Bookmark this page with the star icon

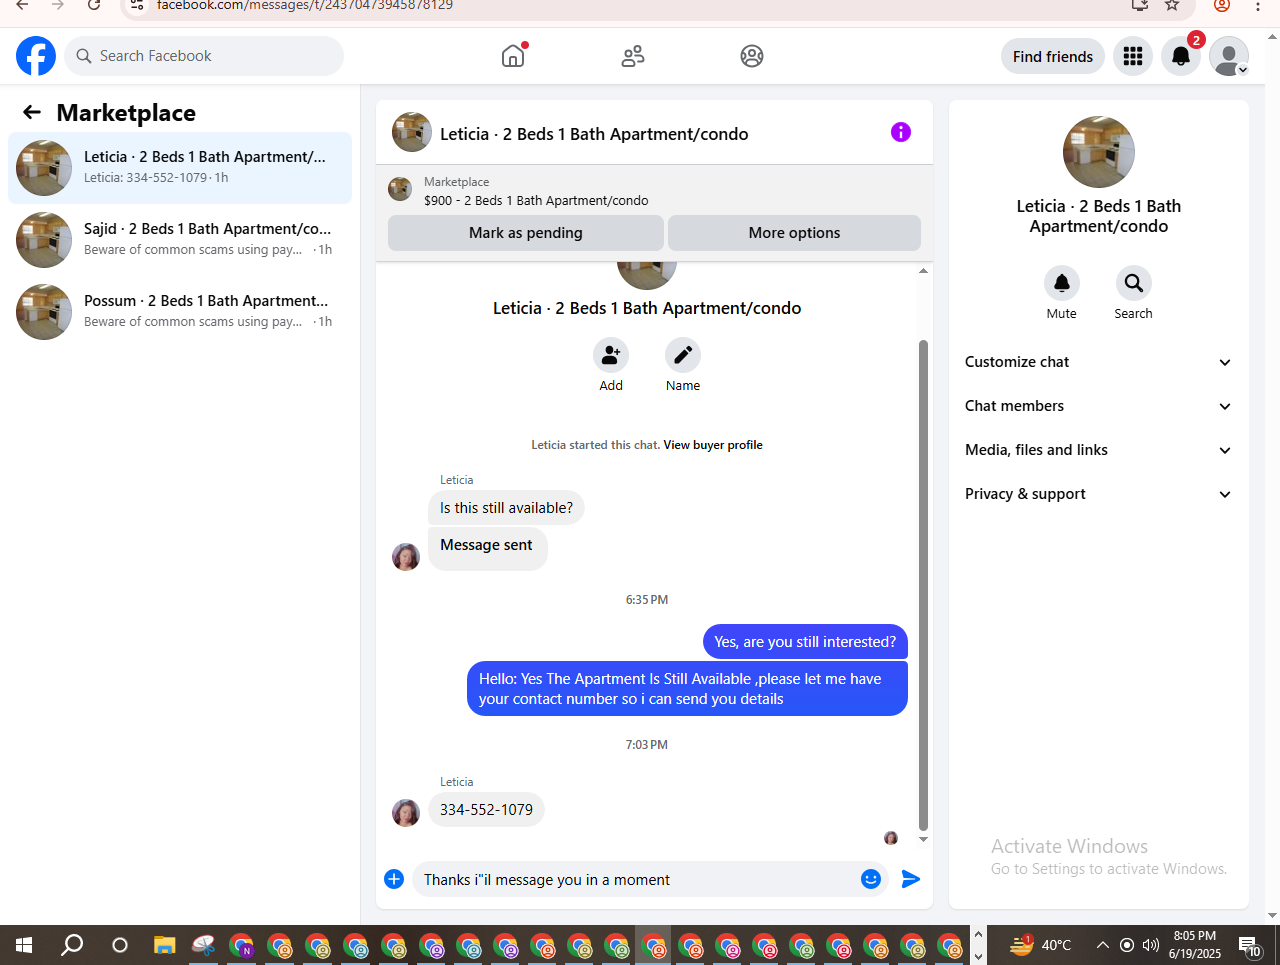tap(1172, 5)
